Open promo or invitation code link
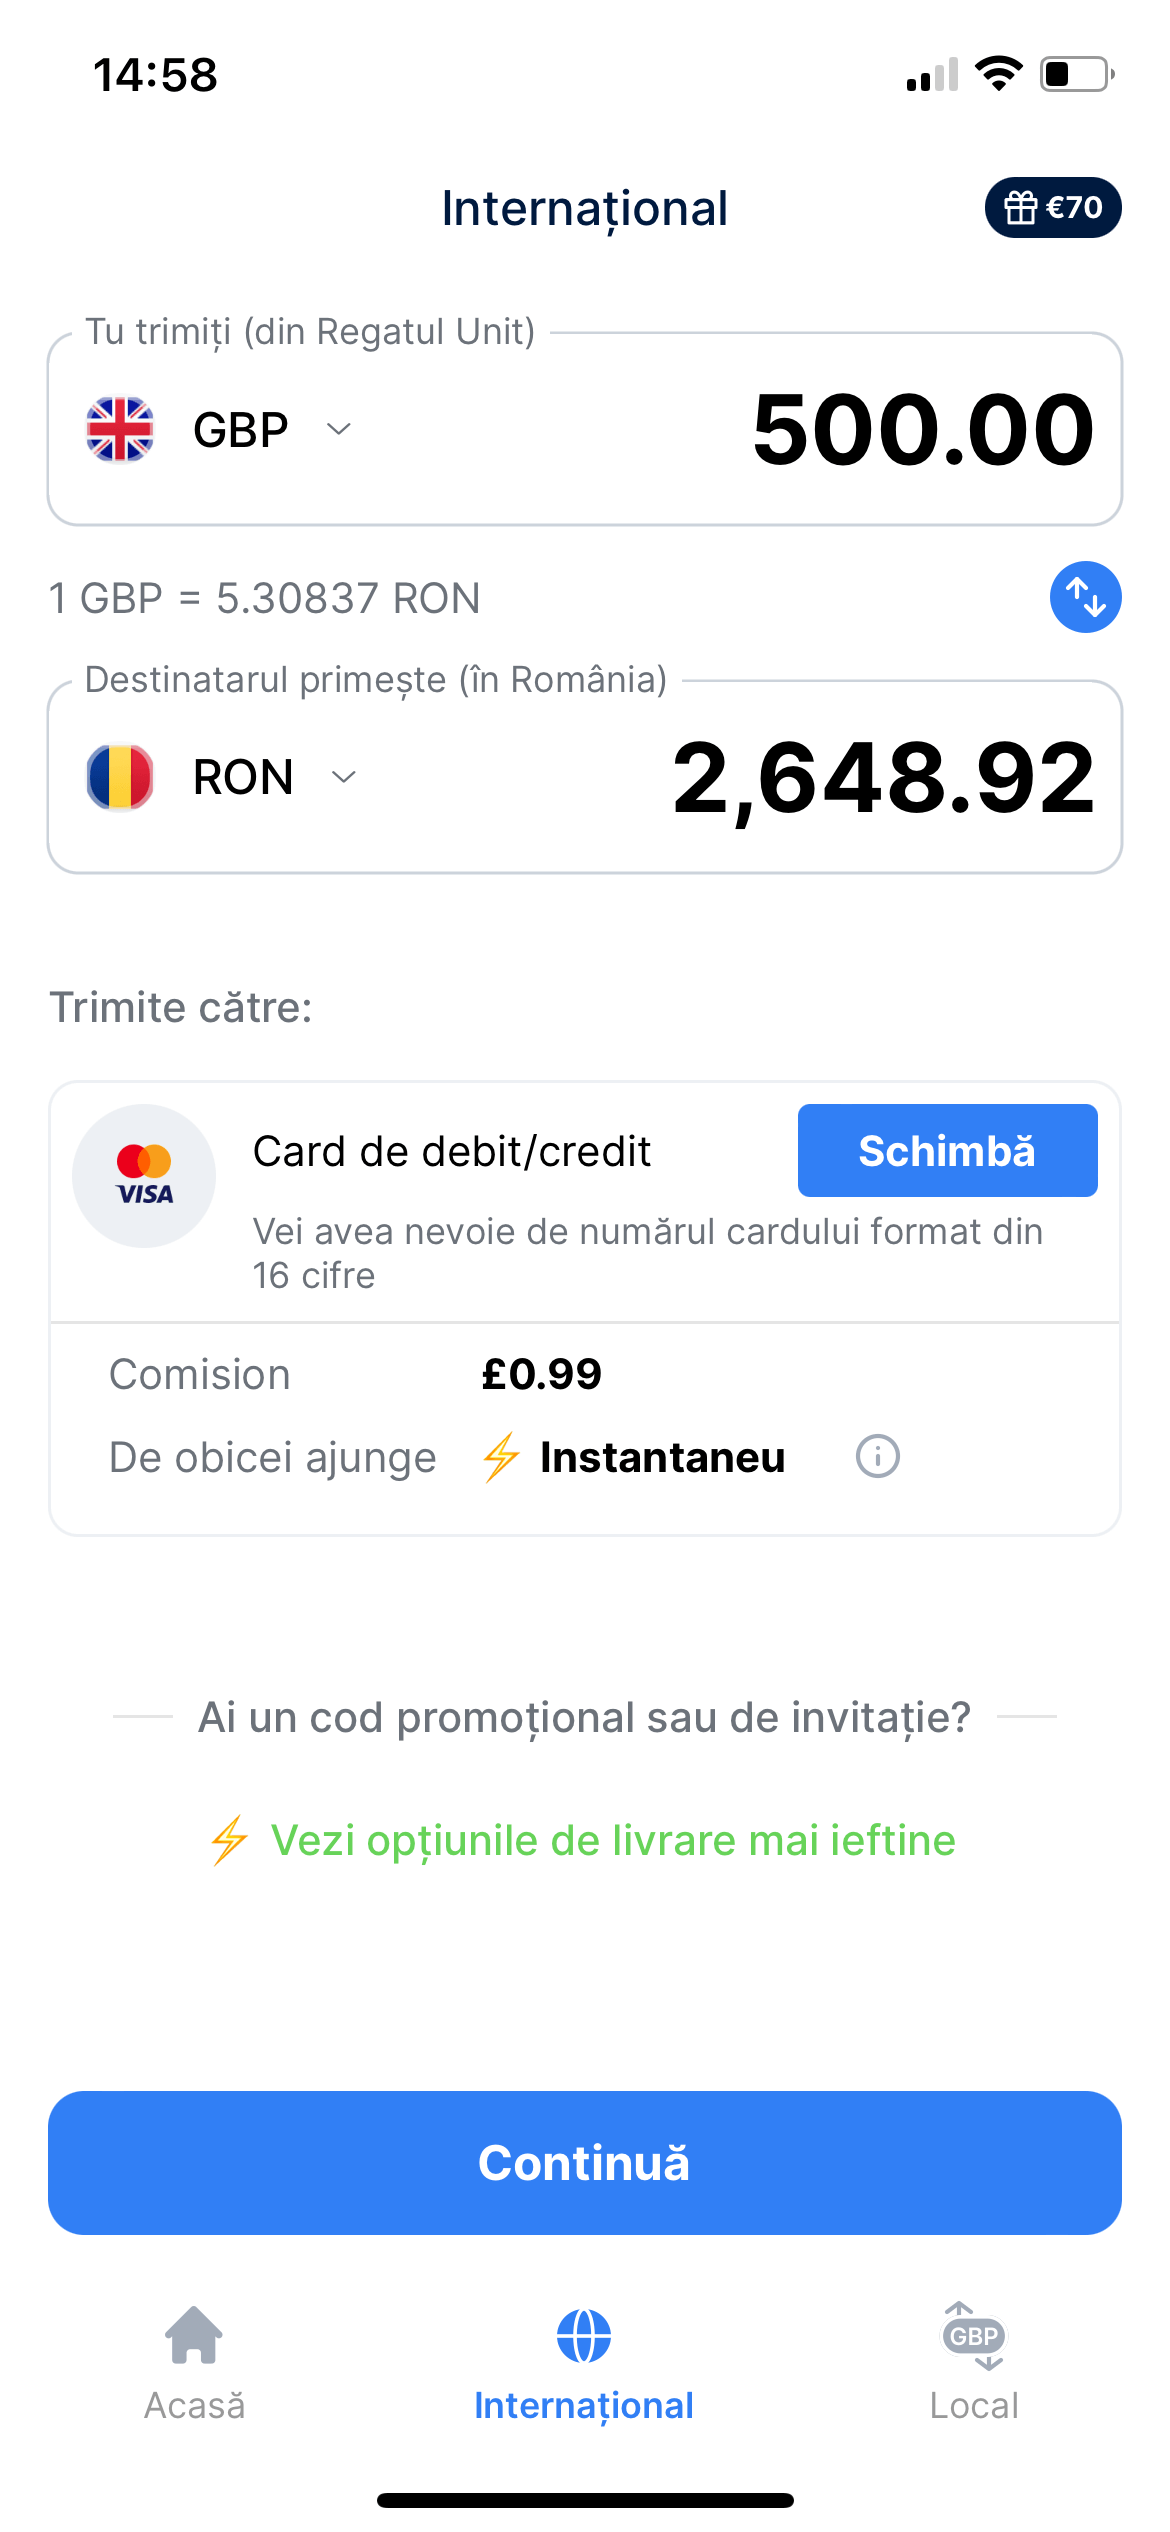Screen dimensions: 1170x2532 [584, 1717]
